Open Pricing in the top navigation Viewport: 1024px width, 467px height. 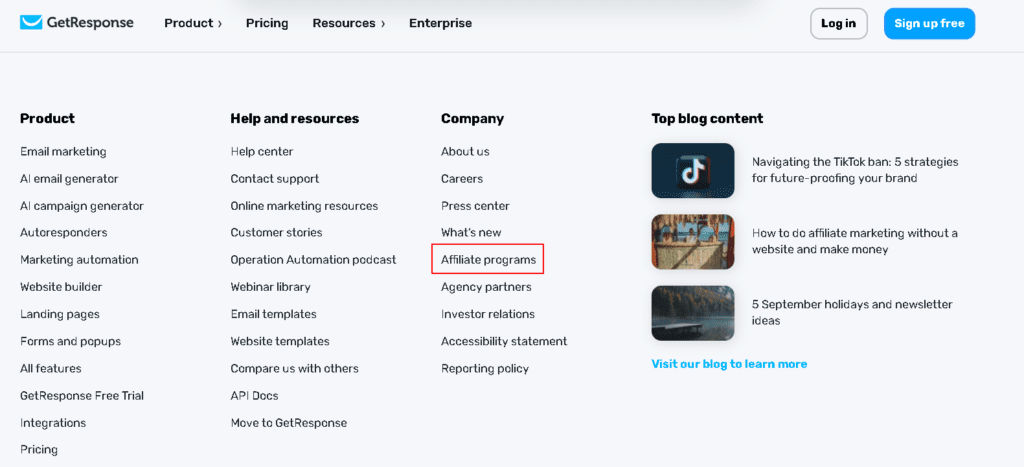pos(267,24)
